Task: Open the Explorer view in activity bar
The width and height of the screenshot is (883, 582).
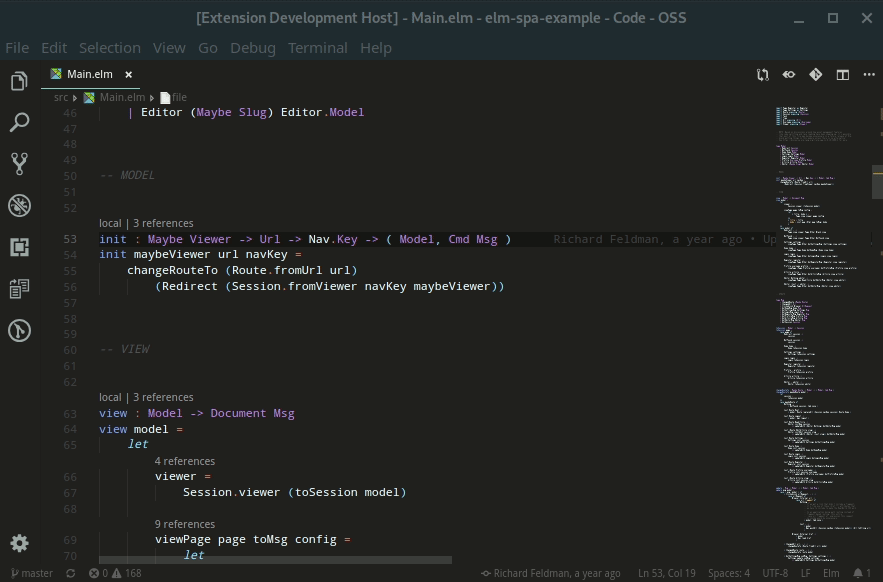Action: (x=19, y=81)
